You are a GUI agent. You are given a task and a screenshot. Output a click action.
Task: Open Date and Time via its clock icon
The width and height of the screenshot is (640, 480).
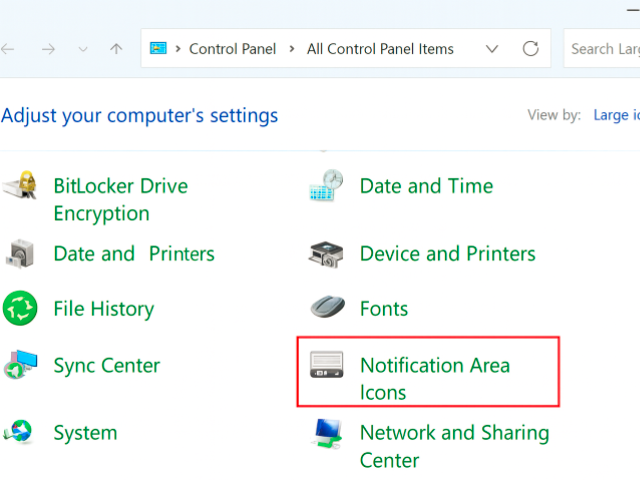click(x=326, y=186)
